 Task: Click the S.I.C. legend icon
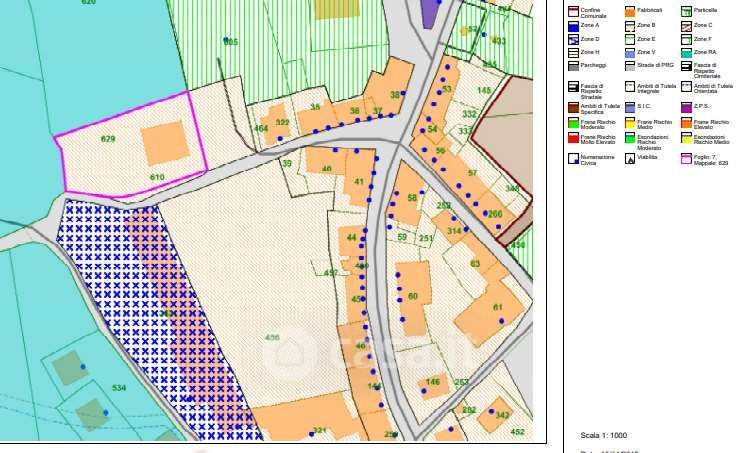click(630, 106)
